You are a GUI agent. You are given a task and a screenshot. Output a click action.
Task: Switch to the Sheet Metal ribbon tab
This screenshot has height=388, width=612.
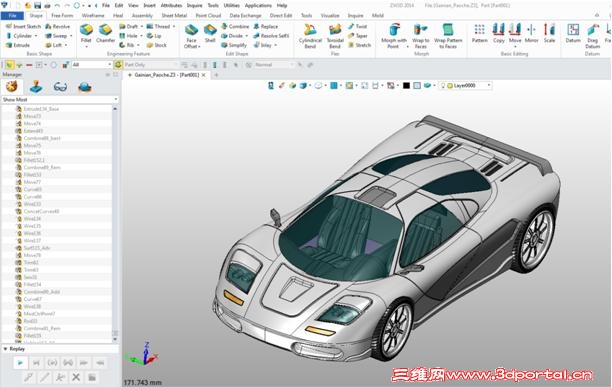click(174, 15)
